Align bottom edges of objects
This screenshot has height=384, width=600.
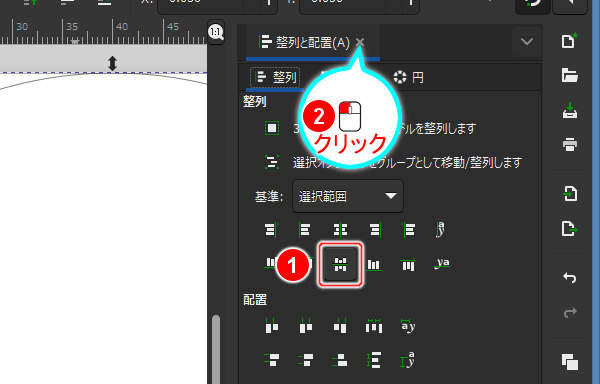click(x=373, y=264)
